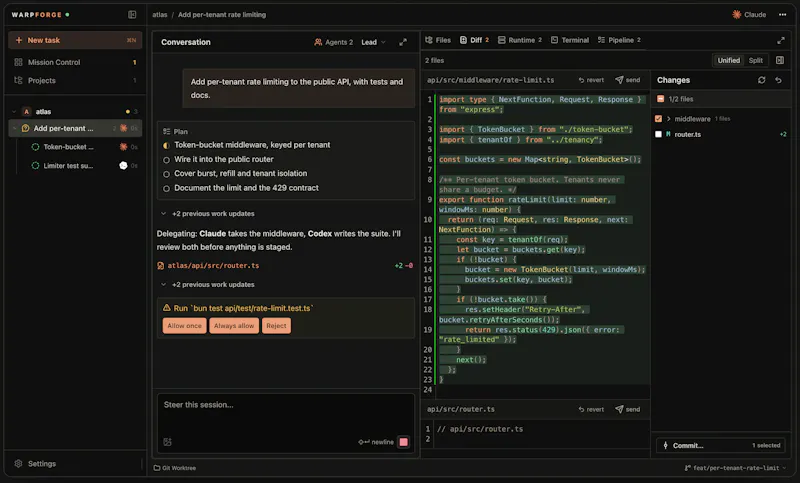Click Git Worktree status item

click(175, 468)
